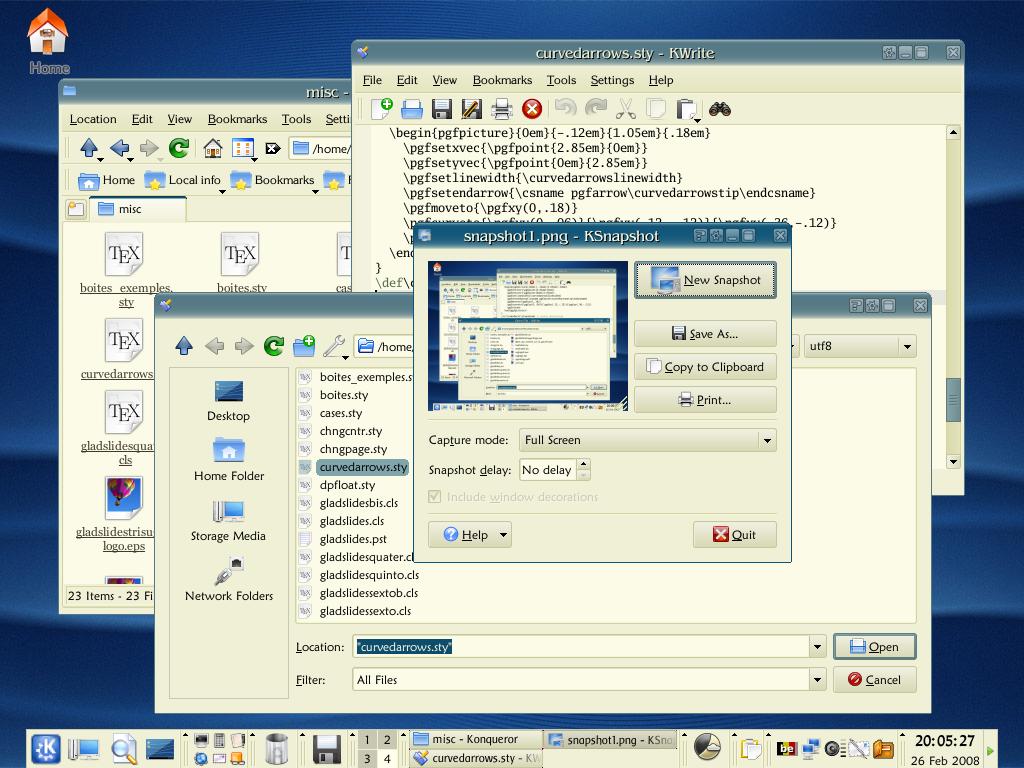Viewport: 1024px width, 768px height.
Task: Select gladslides.pst in the file list
Action: (x=353, y=539)
